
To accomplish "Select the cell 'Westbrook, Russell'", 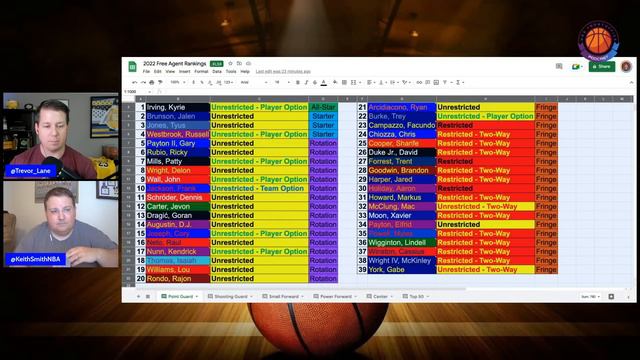I will point(178,134).
